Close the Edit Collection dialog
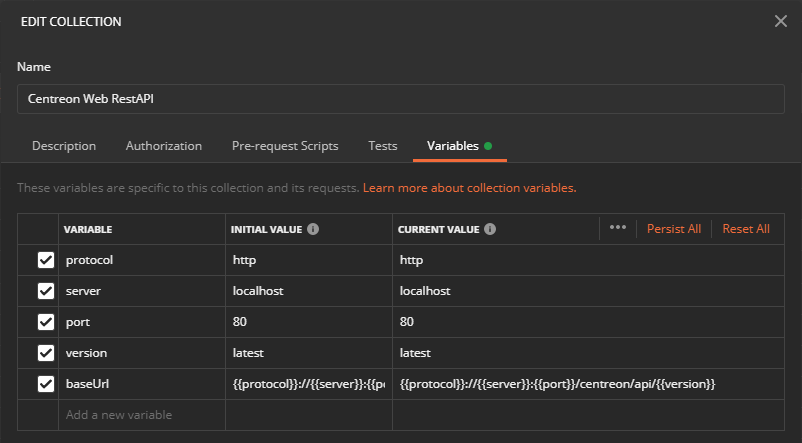This screenshot has height=443, width=802. (x=780, y=21)
